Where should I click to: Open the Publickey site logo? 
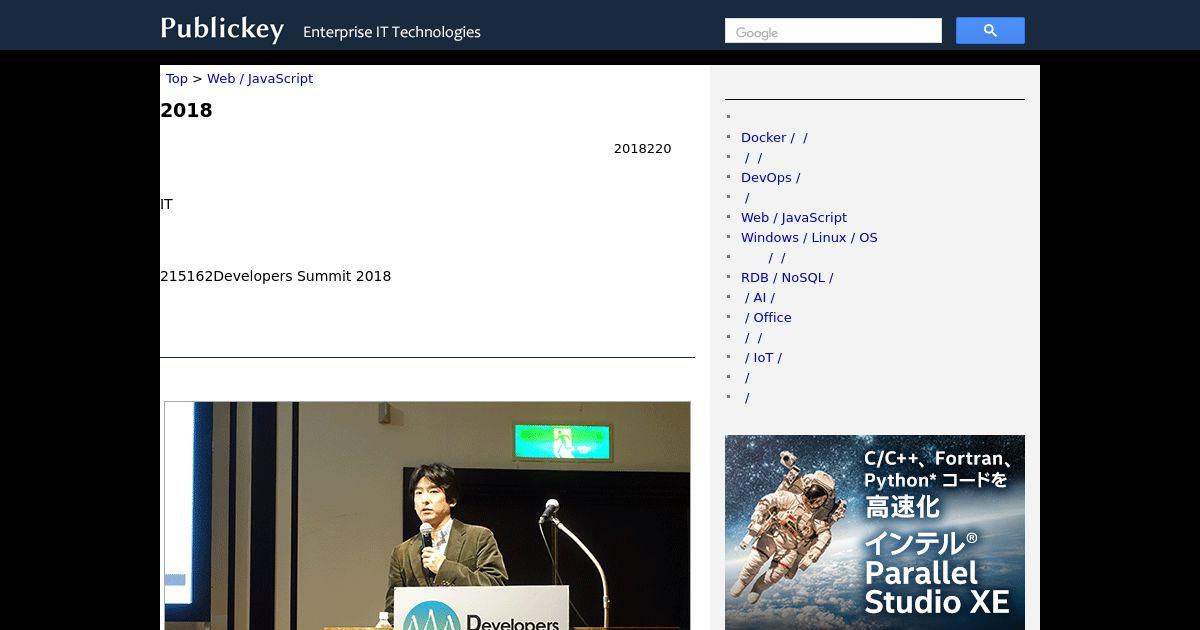(222, 29)
